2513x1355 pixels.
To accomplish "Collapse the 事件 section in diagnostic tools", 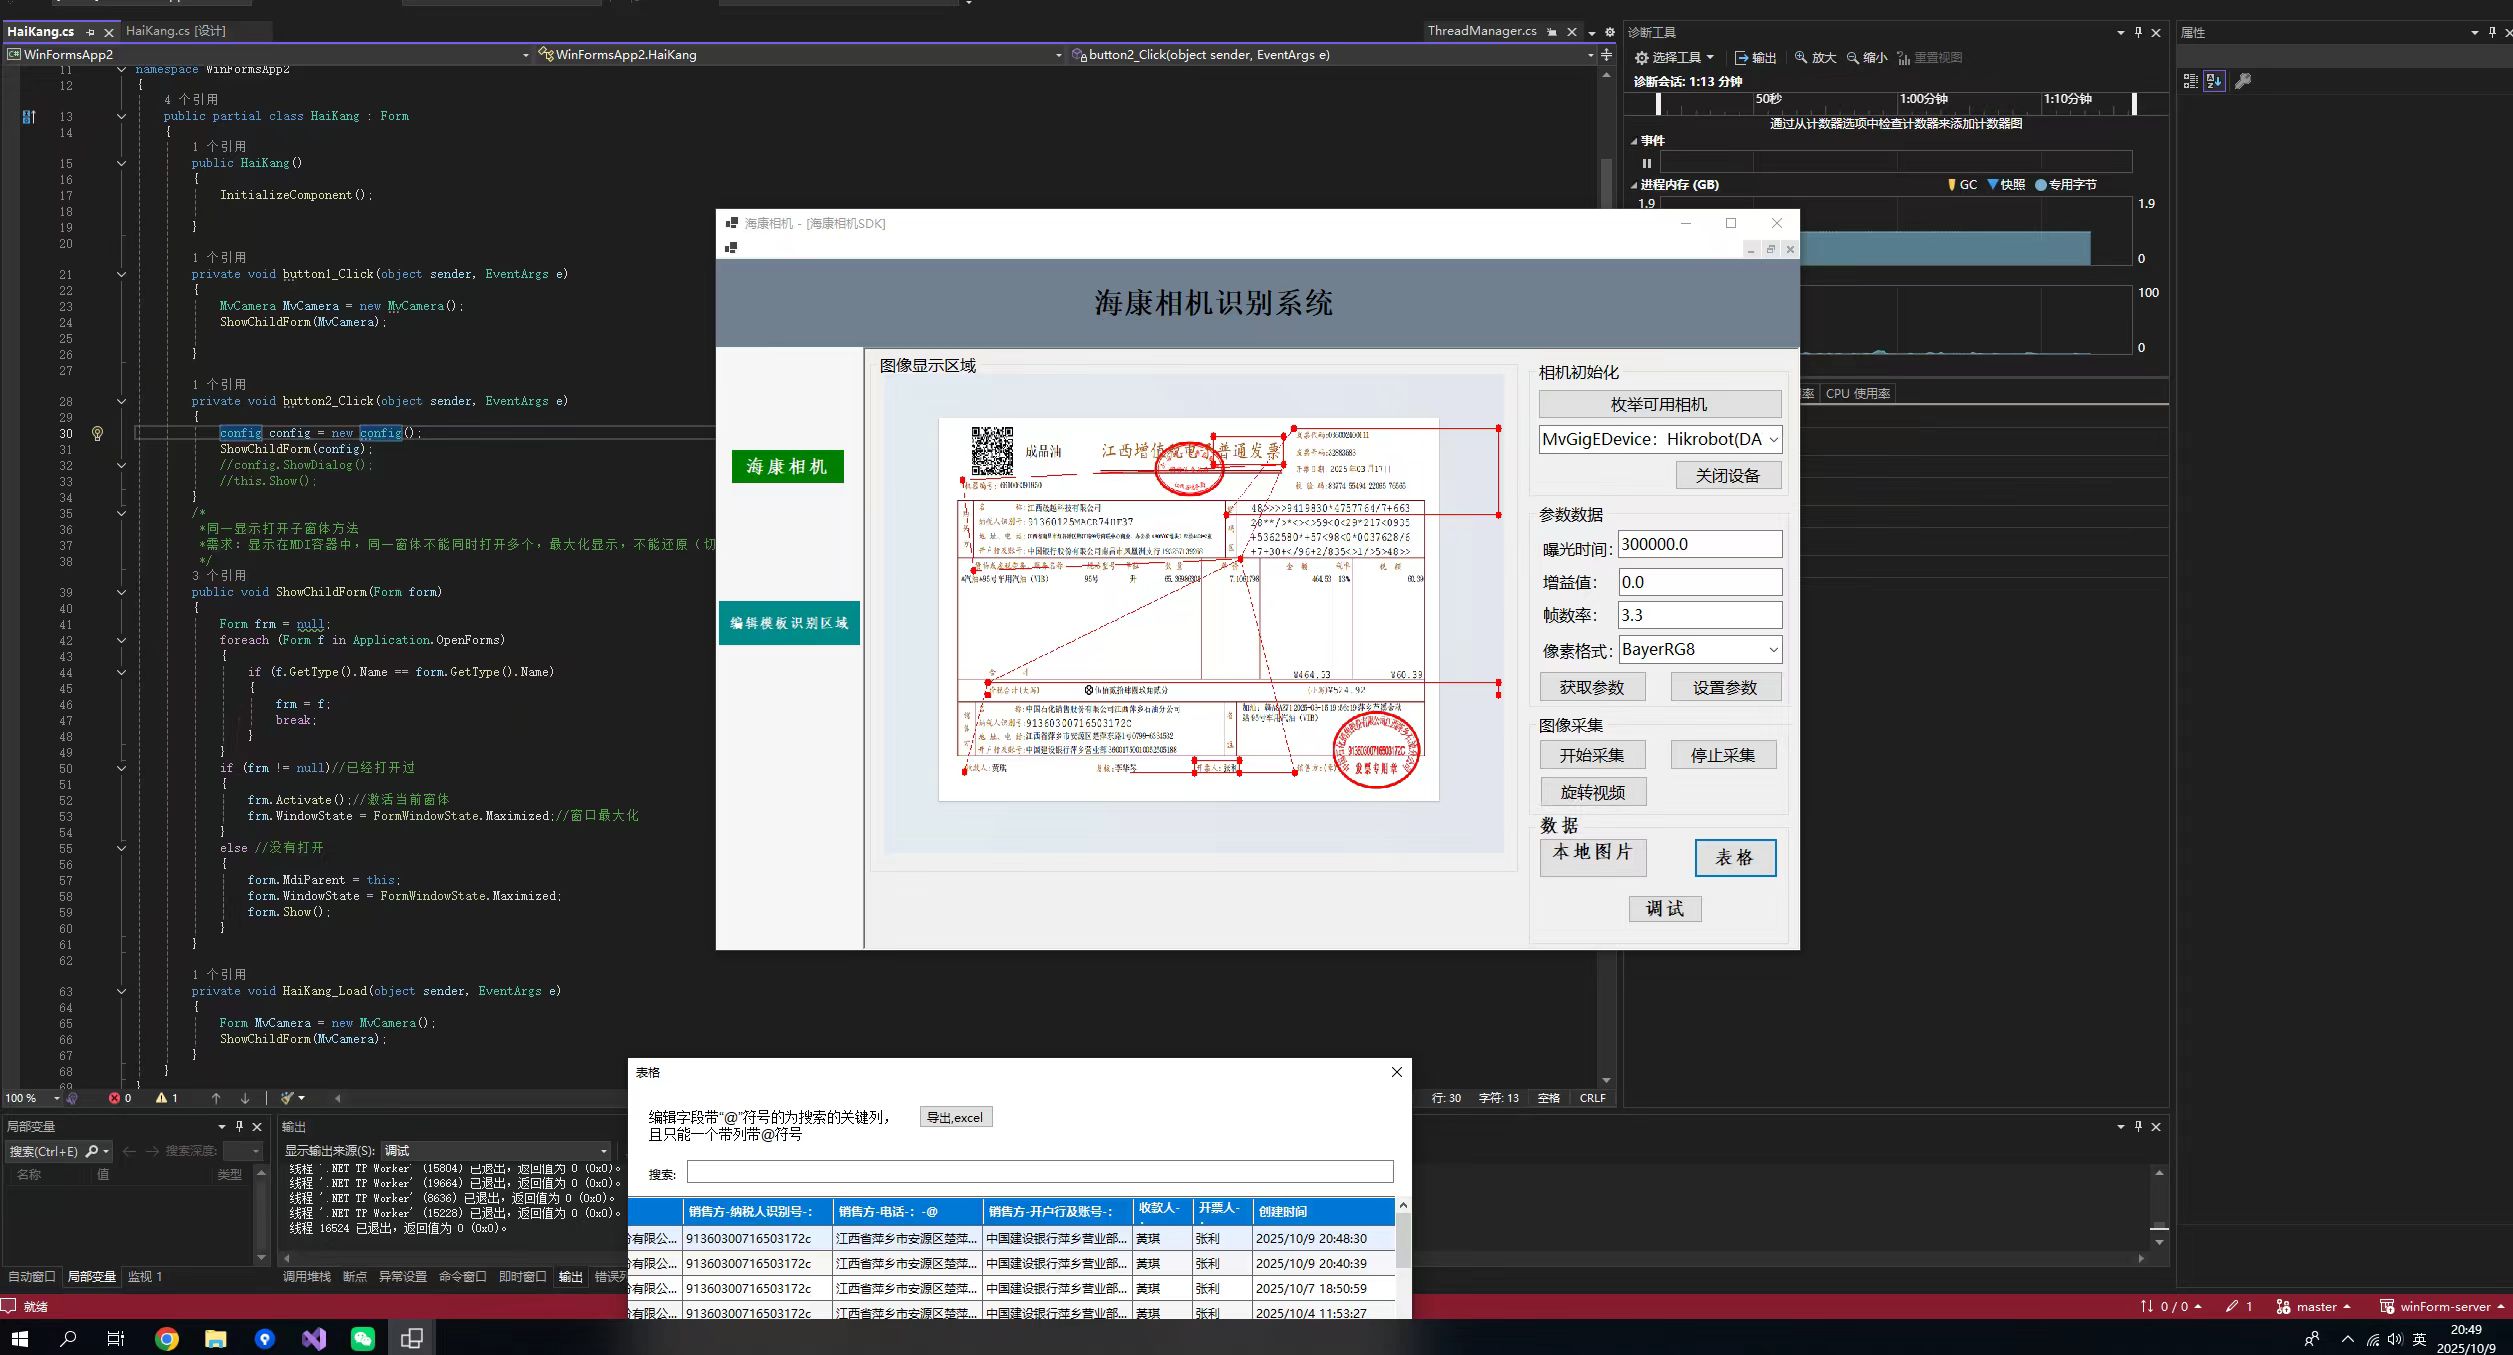I will pos(1634,141).
